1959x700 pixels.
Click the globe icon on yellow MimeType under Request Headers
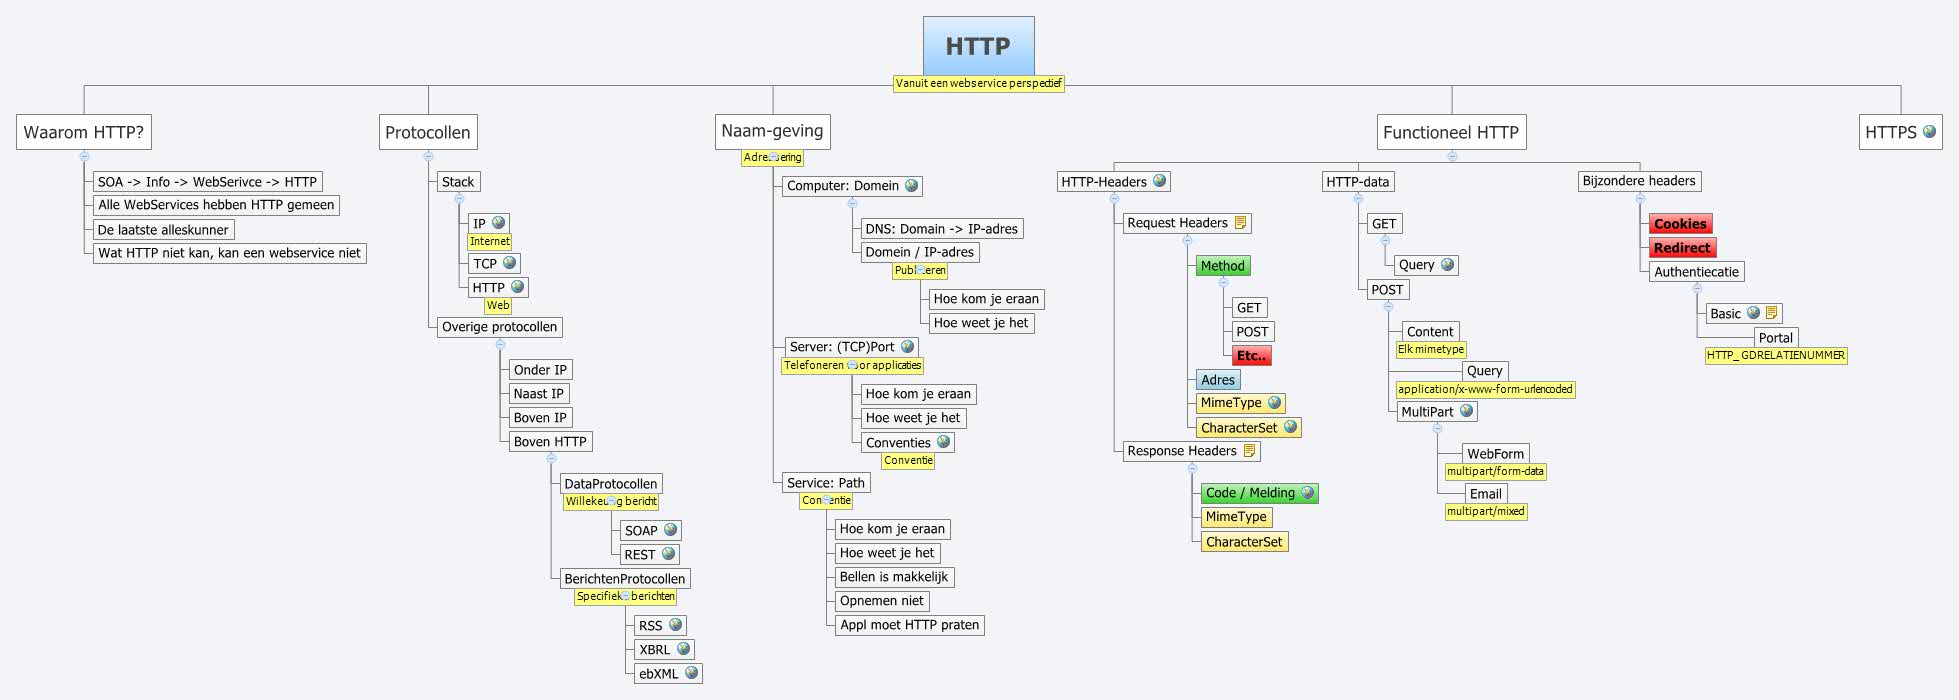[1274, 402]
